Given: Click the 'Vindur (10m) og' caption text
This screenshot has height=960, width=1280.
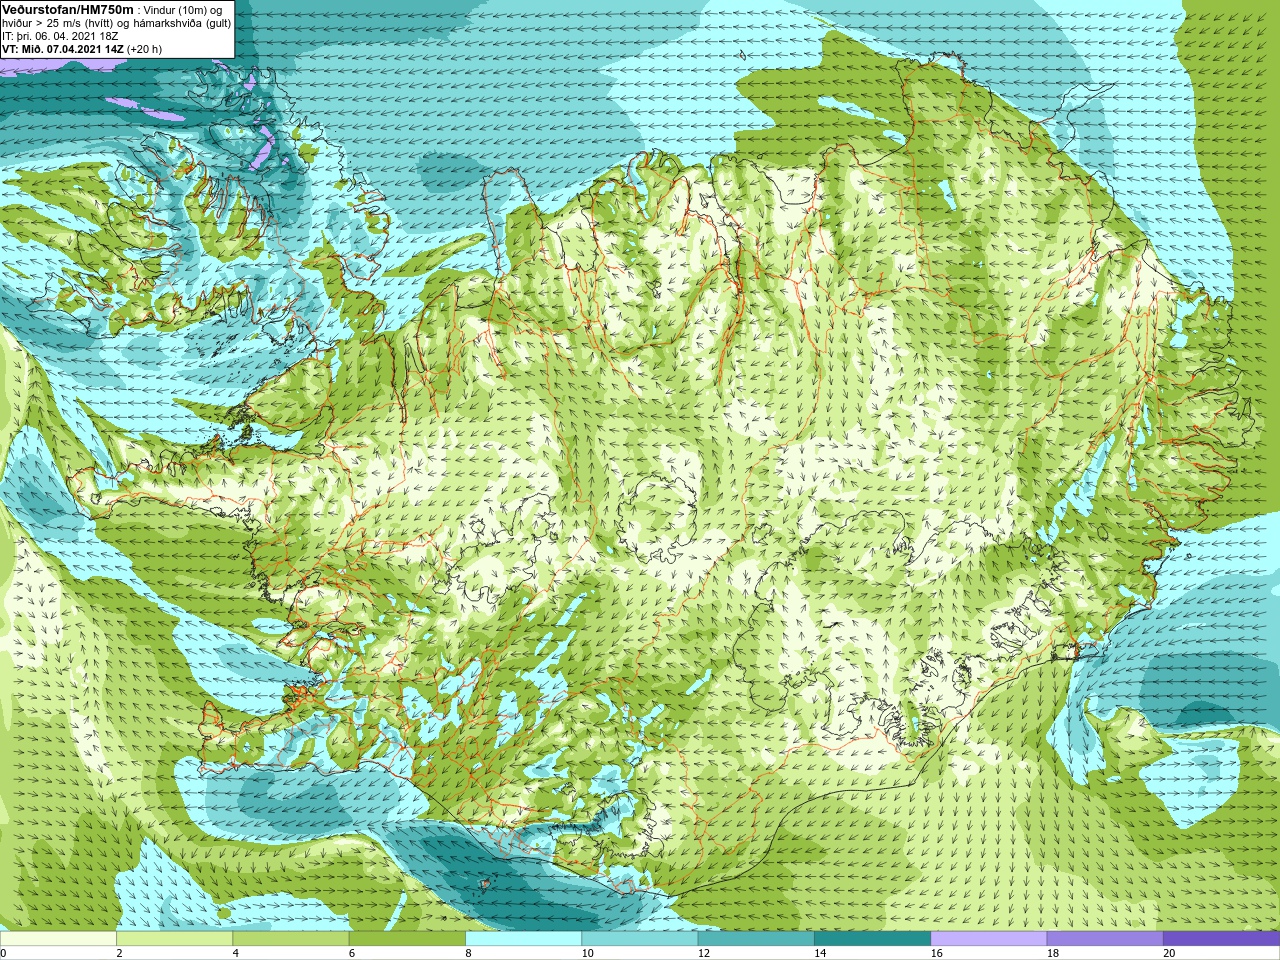Looking at the screenshot, I should coord(183,9).
